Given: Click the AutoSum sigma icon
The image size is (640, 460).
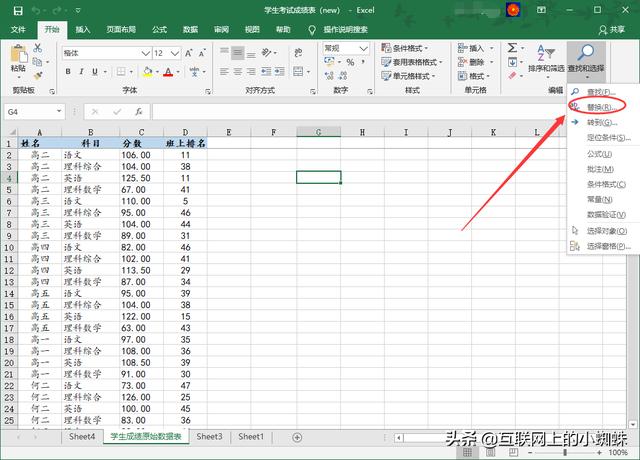Looking at the screenshot, I should pyautogui.click(x=512, y=48).
